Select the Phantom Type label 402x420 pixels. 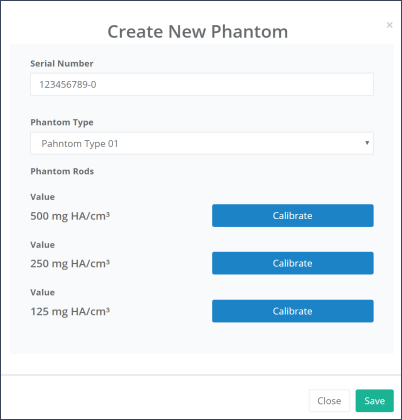62,122
